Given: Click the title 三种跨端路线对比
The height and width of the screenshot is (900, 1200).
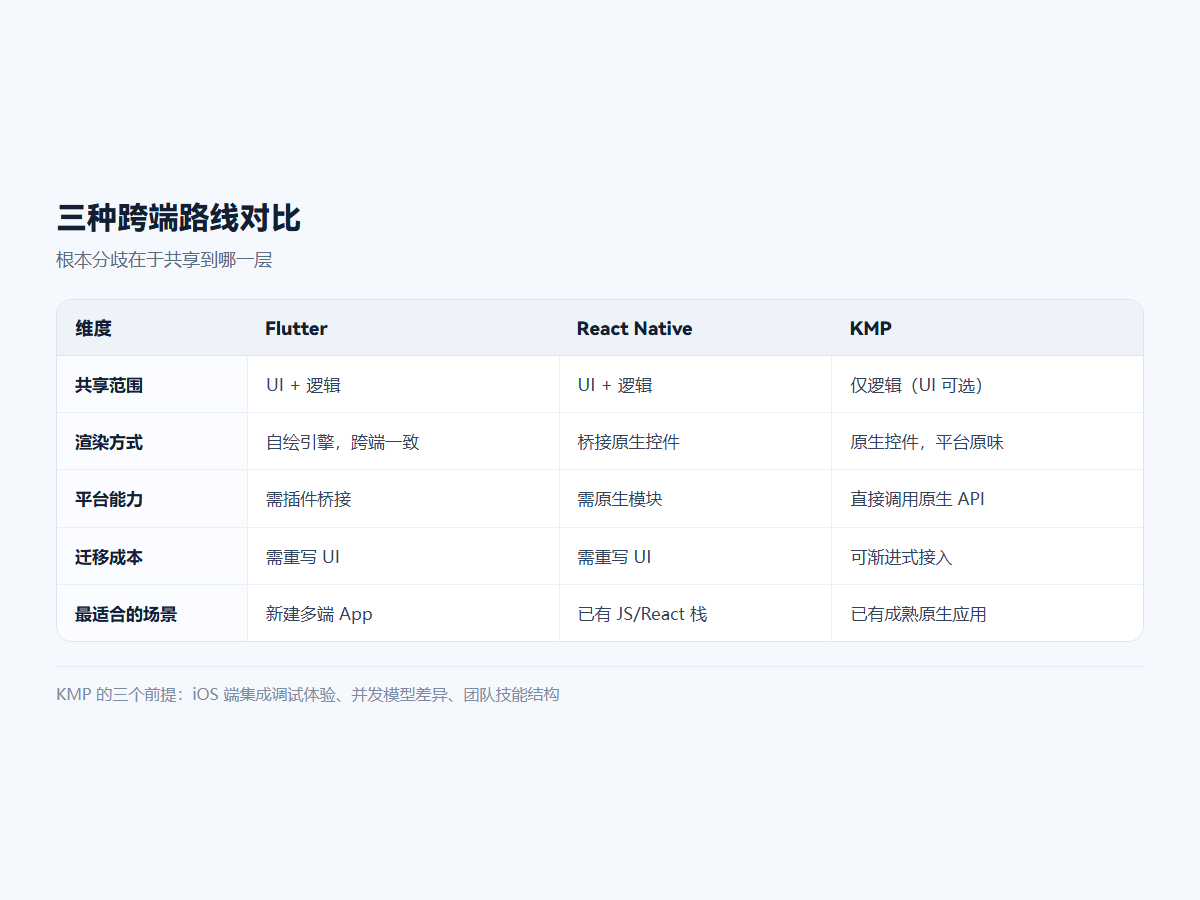Looking at the screenshot, I should coord(178,218).
